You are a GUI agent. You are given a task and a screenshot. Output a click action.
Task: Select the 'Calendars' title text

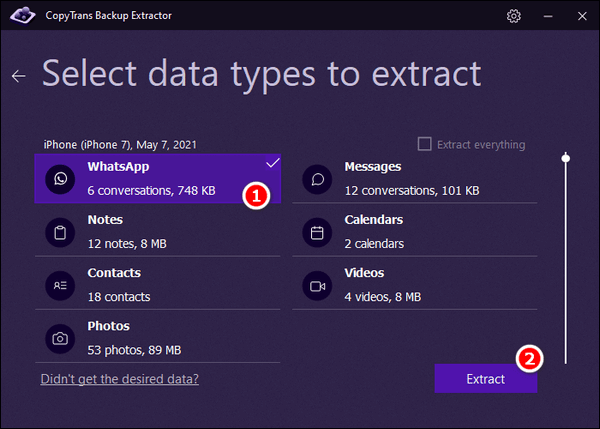click(x=373, y=220)
